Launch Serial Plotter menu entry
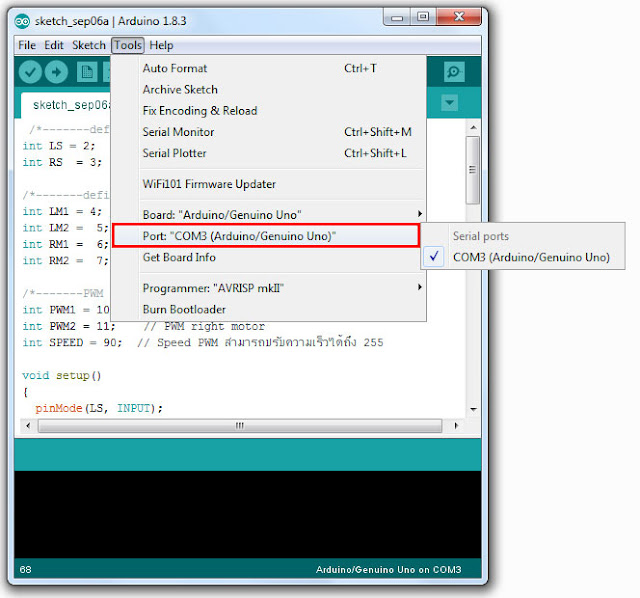The image size is (640, 598). tap(269, 153)
